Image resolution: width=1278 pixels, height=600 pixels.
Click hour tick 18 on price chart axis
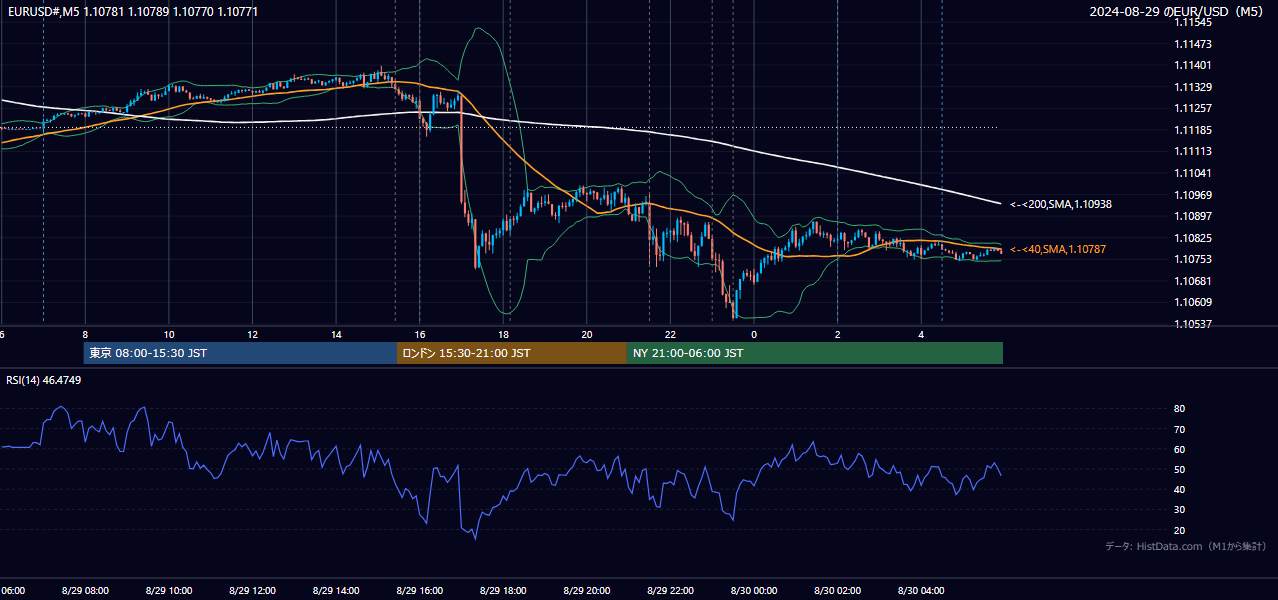(x=504, y=334)
